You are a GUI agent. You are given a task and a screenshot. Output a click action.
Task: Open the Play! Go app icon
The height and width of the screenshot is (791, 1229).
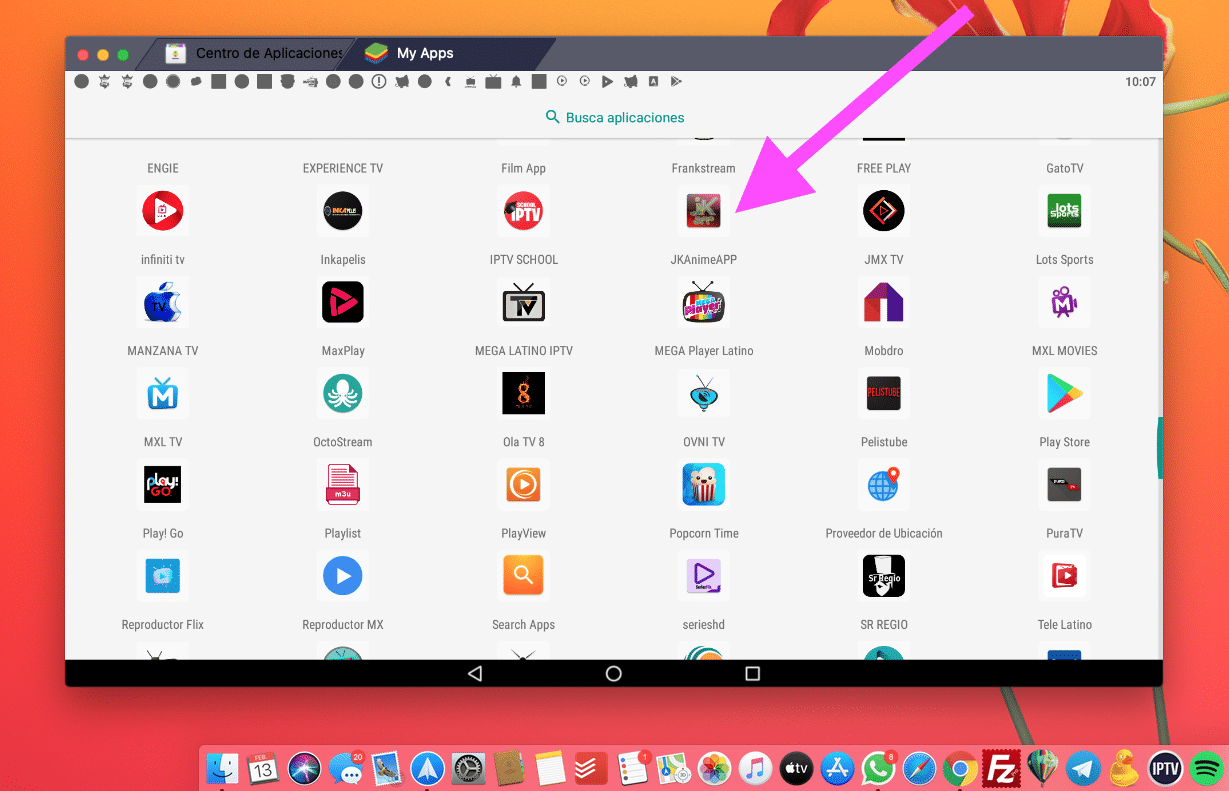tap(162, 484)
